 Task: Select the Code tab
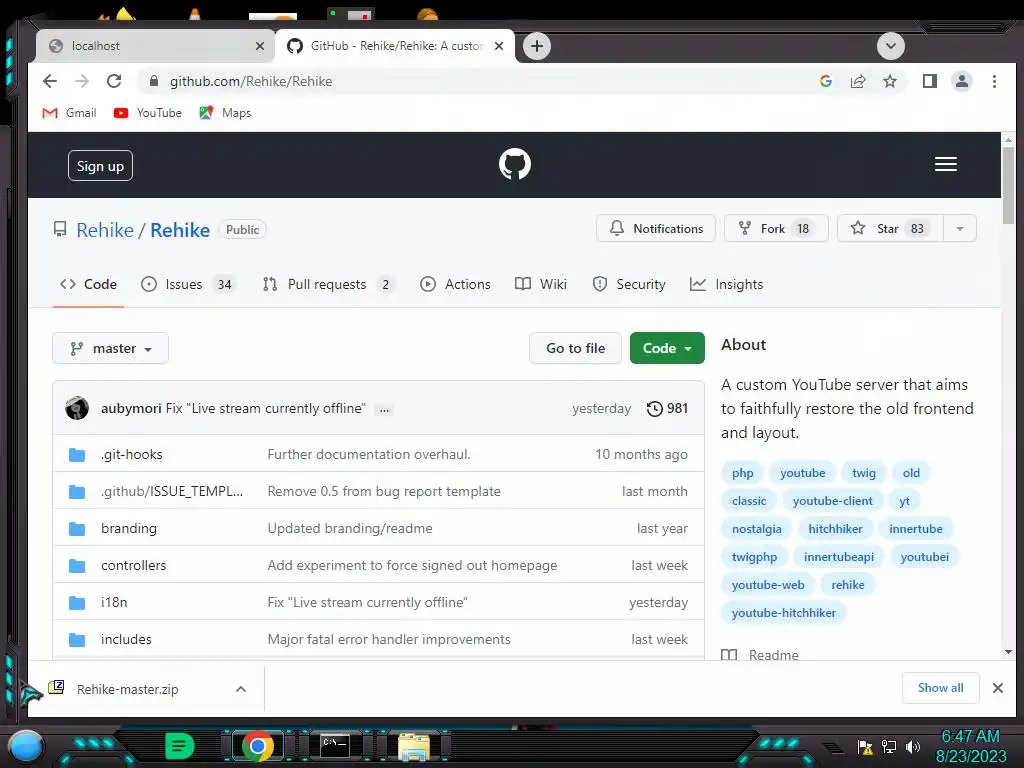pos(88,284)
